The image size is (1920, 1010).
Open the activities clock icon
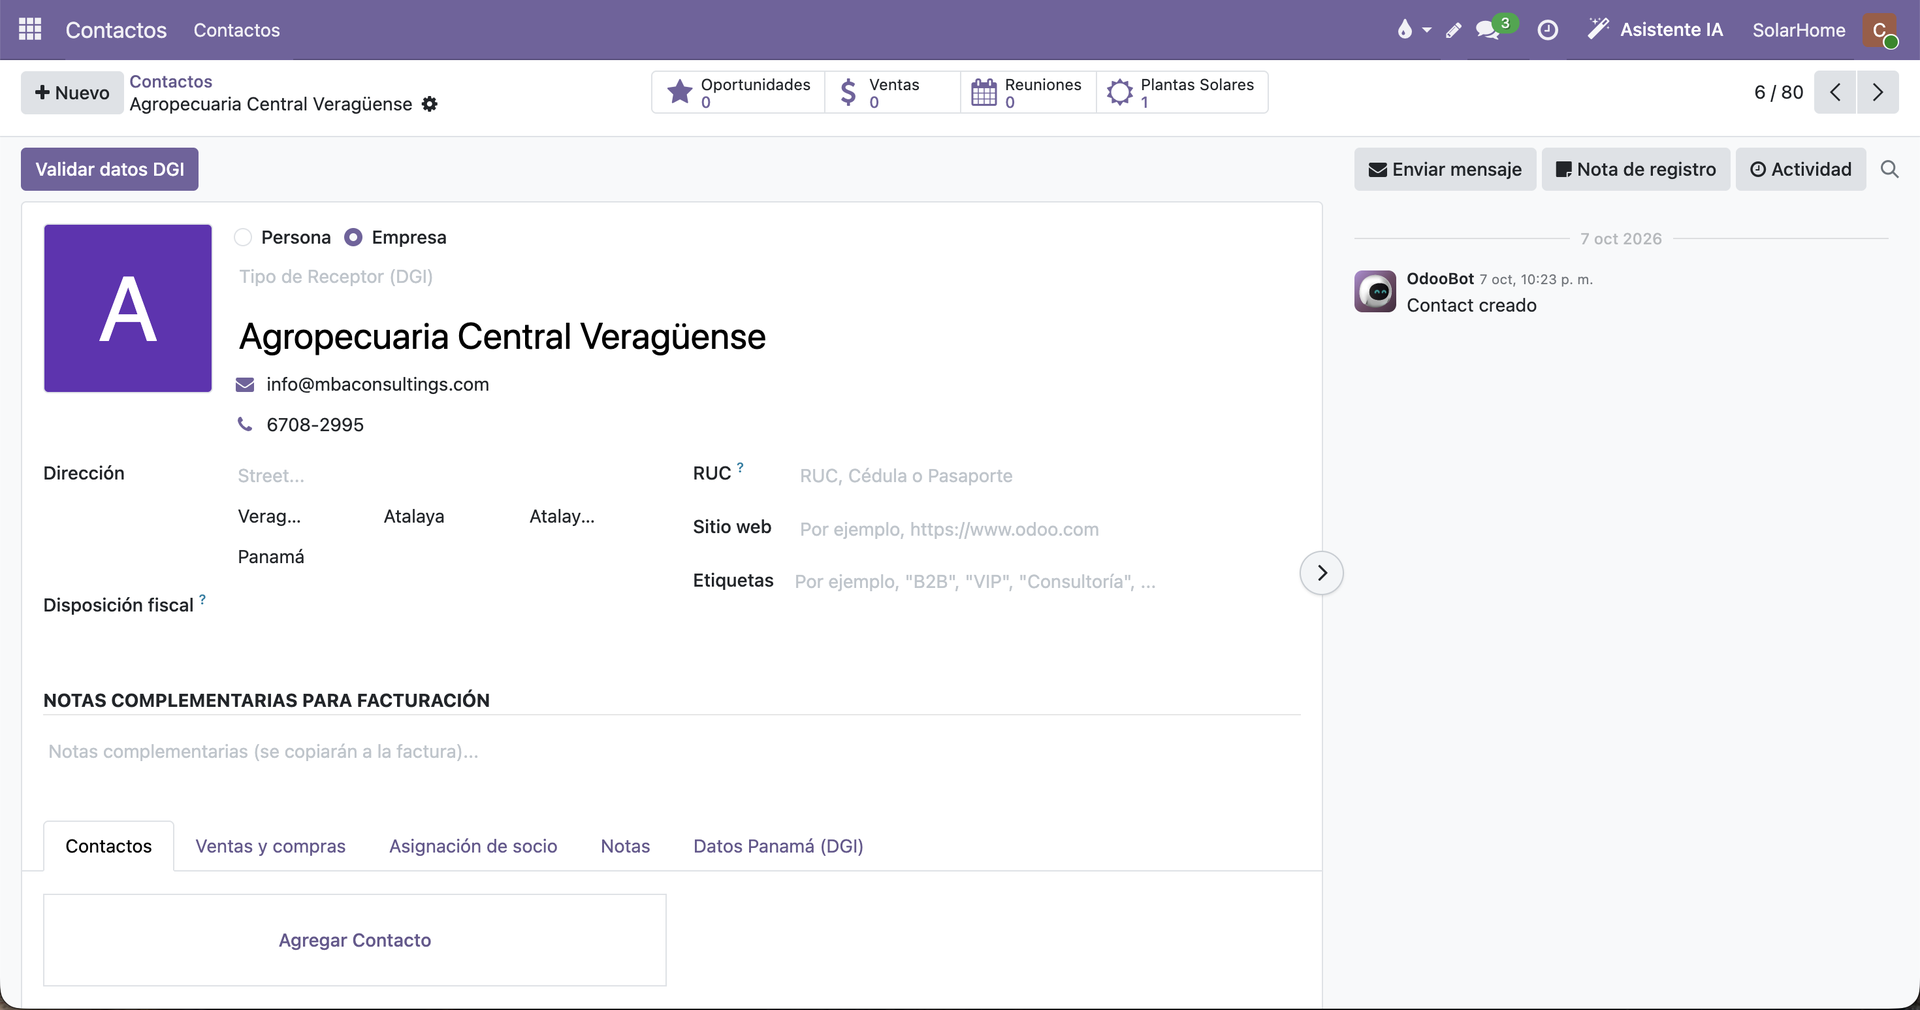coord(1547,30)
